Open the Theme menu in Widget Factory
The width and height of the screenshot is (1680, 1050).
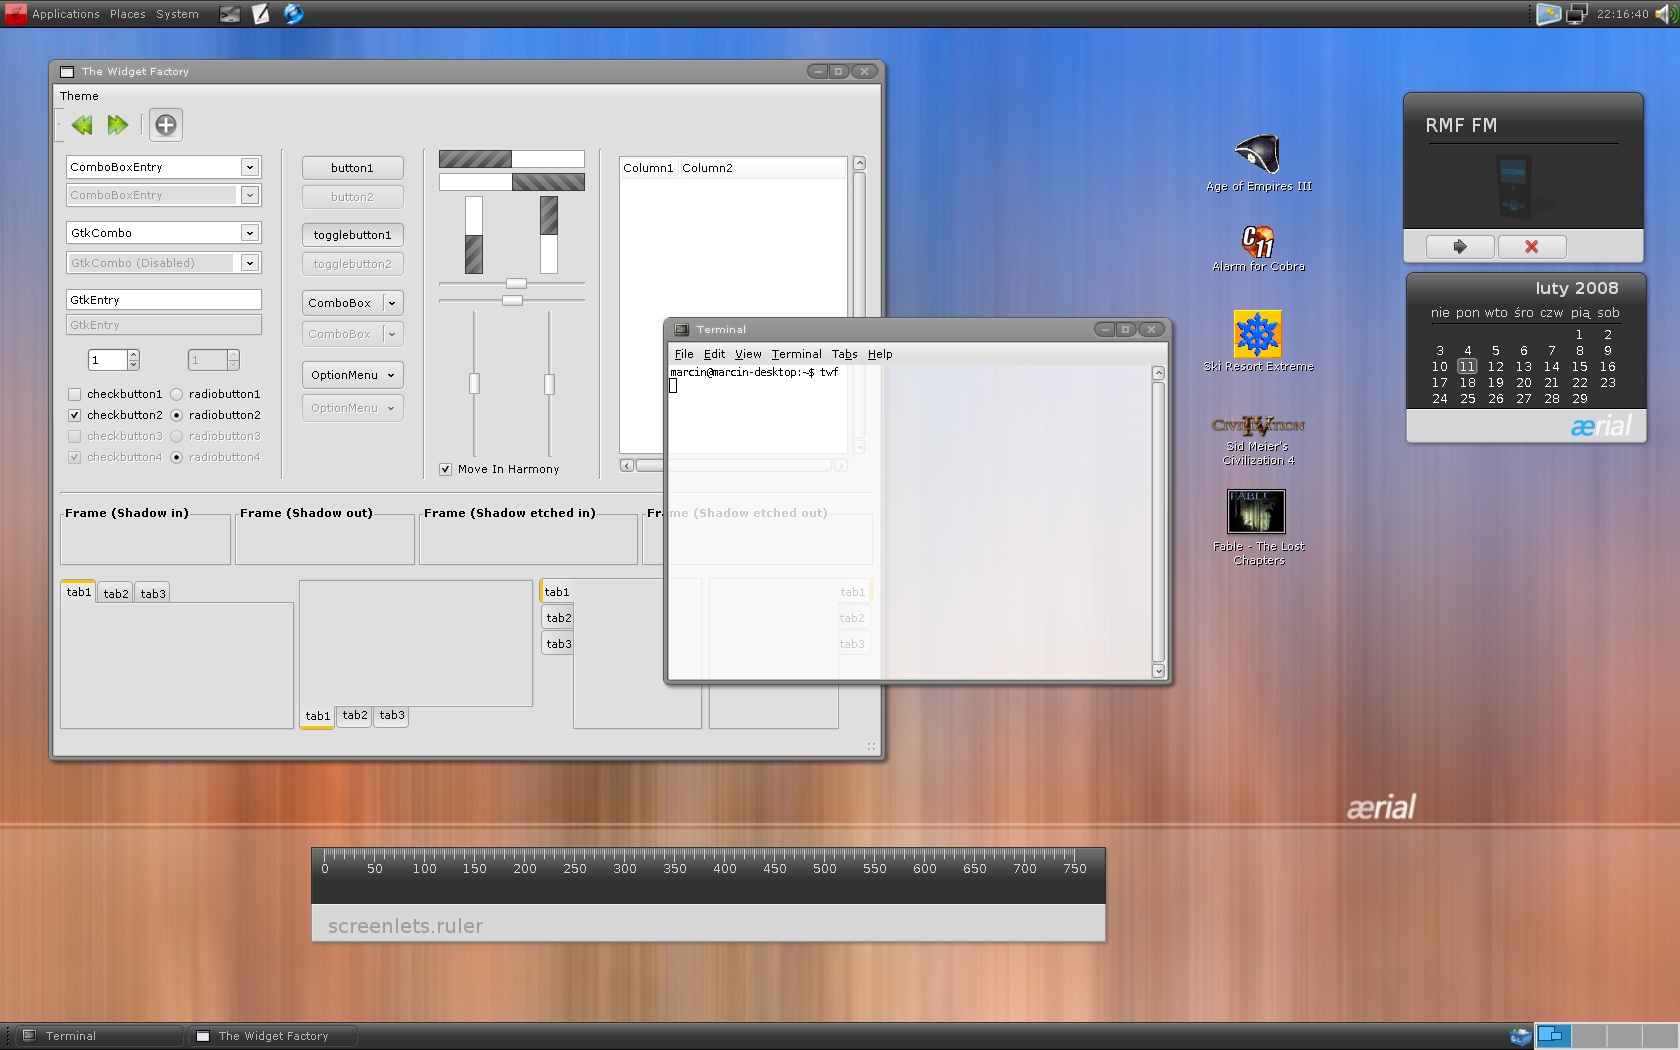(79, 96)
